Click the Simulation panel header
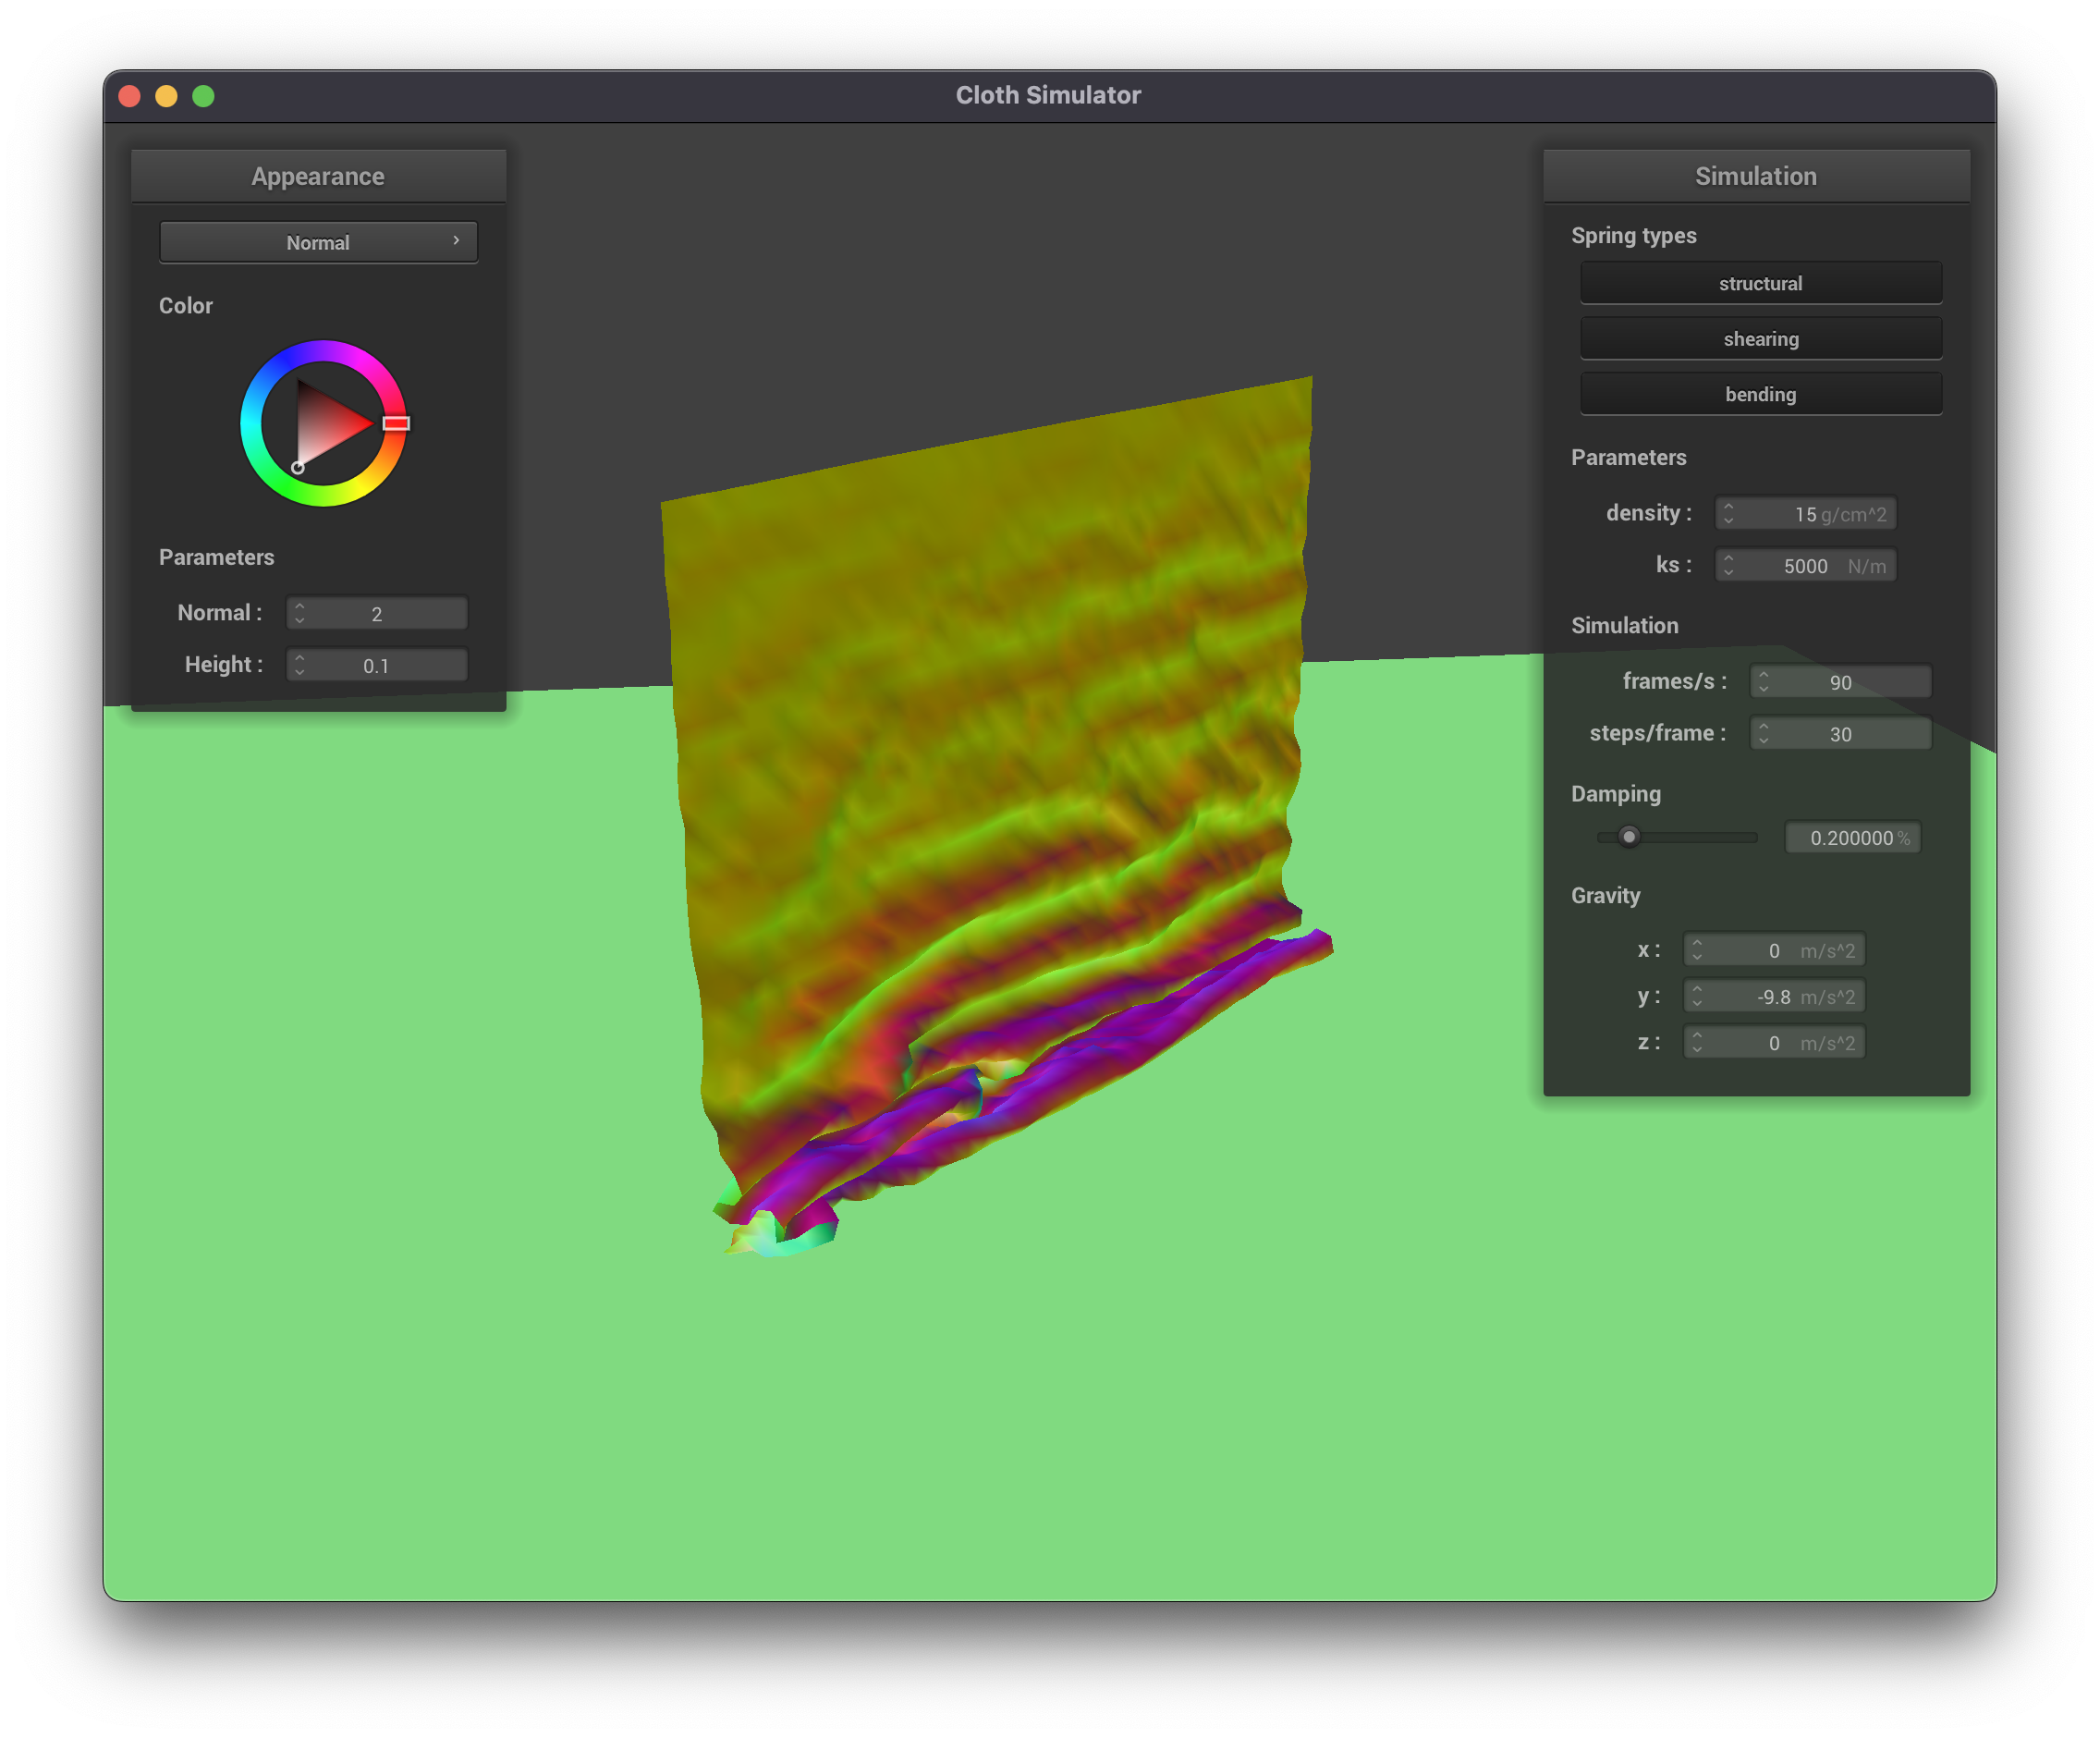 pos(1756,176)
